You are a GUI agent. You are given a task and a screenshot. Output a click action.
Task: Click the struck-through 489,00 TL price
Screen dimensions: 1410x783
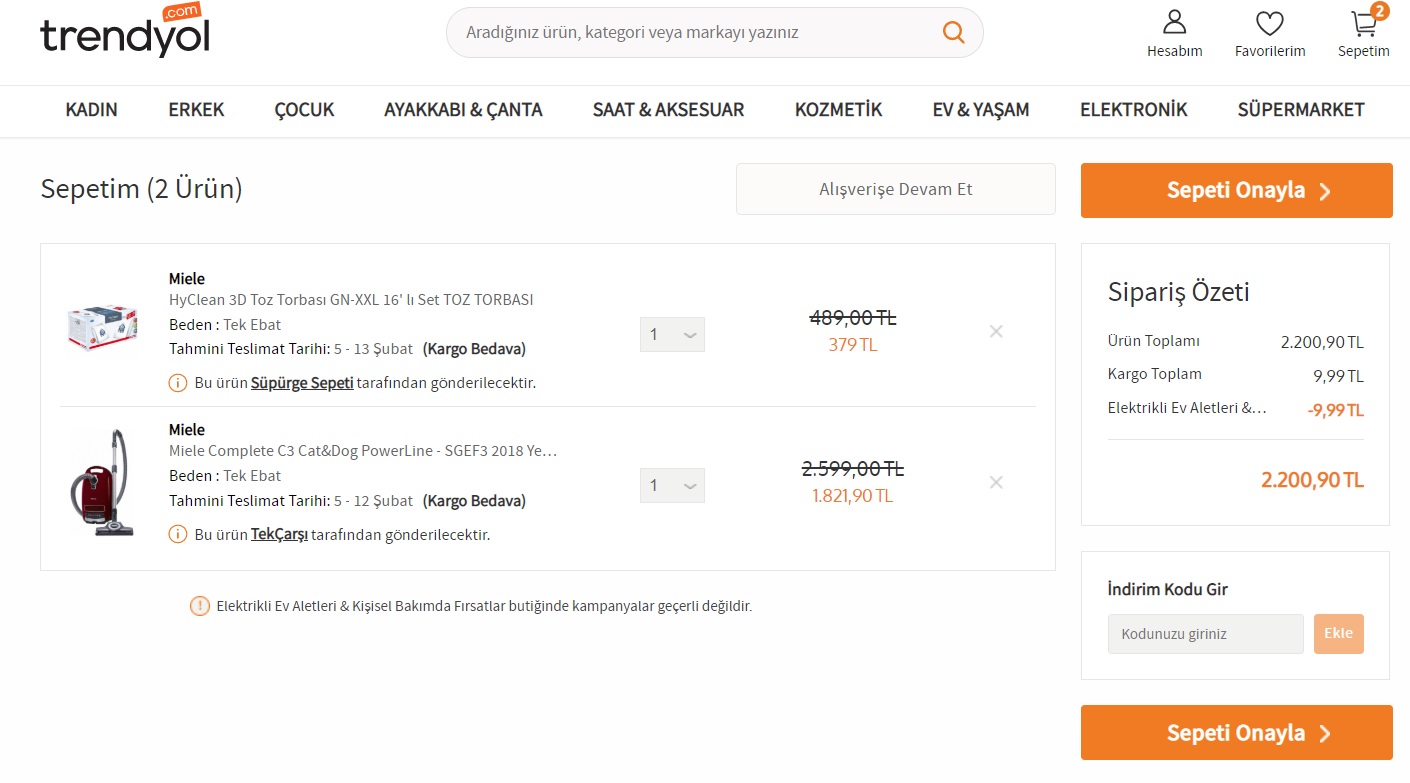pos(853,318)
